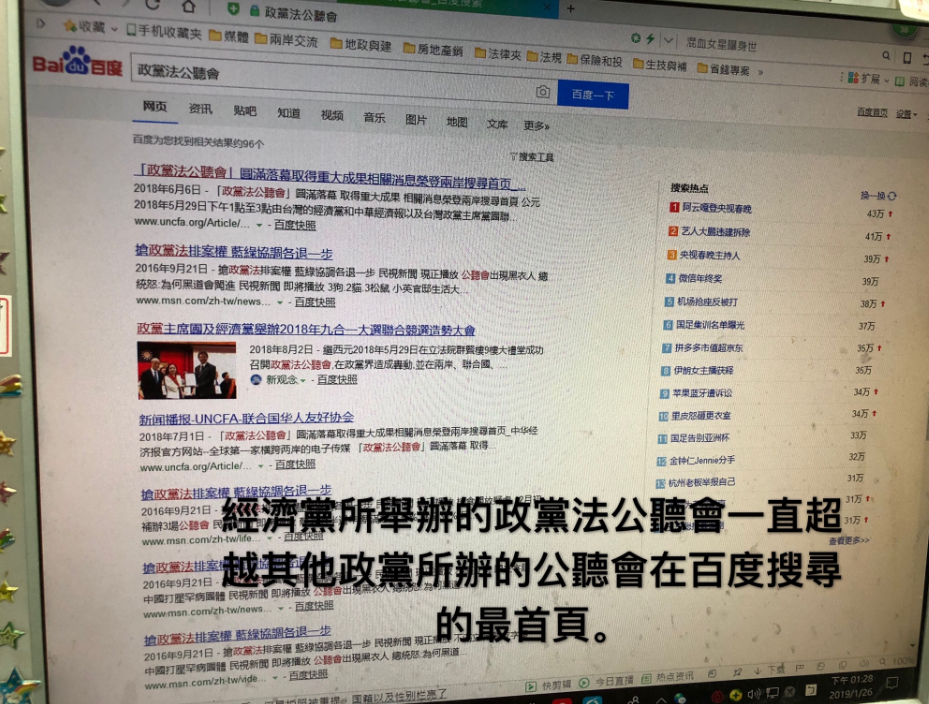This screenshot has height=704, width=929.
Task: Click the Baidu logo
Action: pyautogui.click(x=78, y=66)
